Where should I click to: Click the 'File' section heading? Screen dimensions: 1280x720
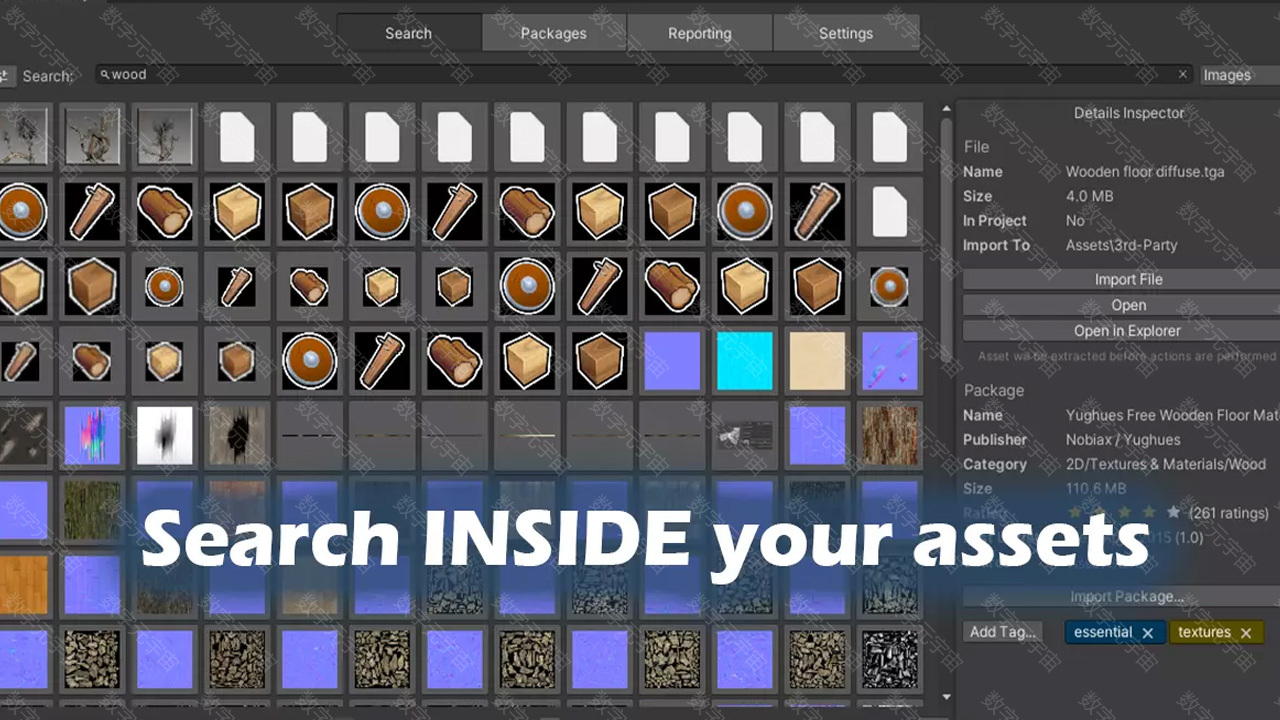[x=977, y=147]
